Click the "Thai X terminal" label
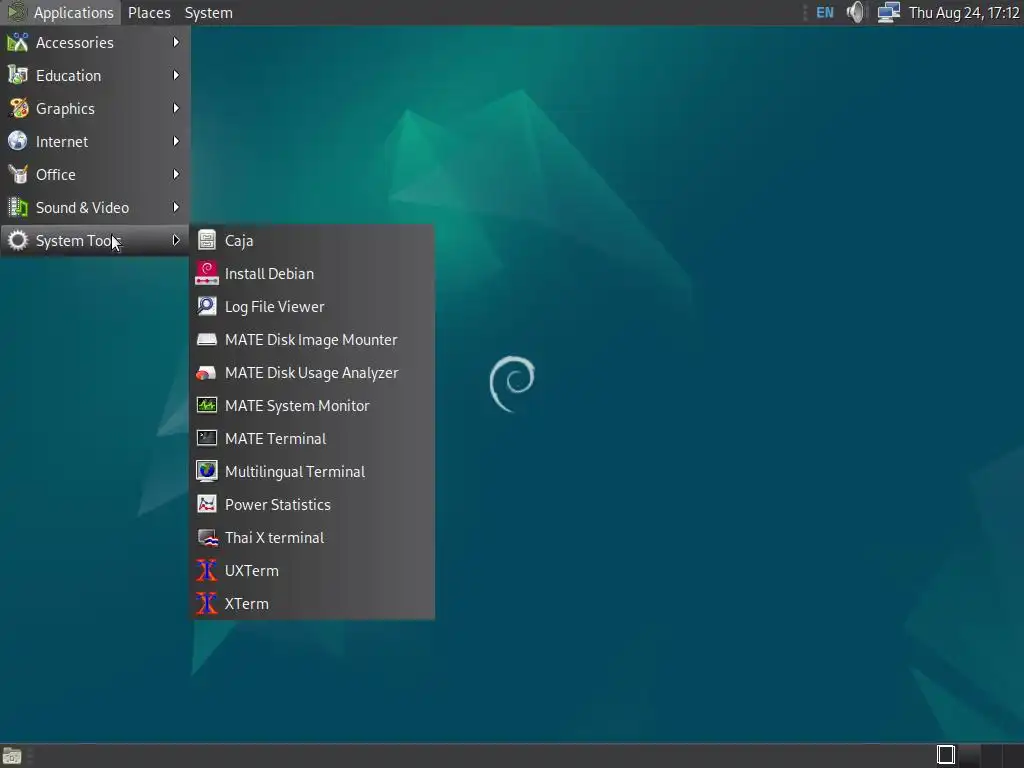The height and width of the screenshot is (768, 1024). (x=274, y=537)
